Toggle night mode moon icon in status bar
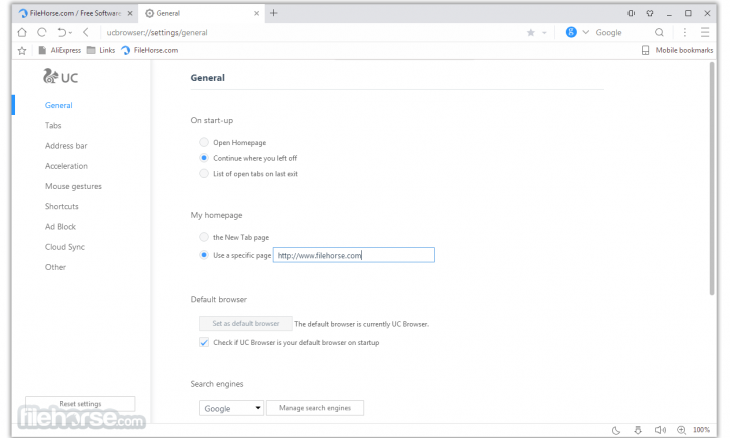Screen dimensions: 730x438 tap(616, 430)
